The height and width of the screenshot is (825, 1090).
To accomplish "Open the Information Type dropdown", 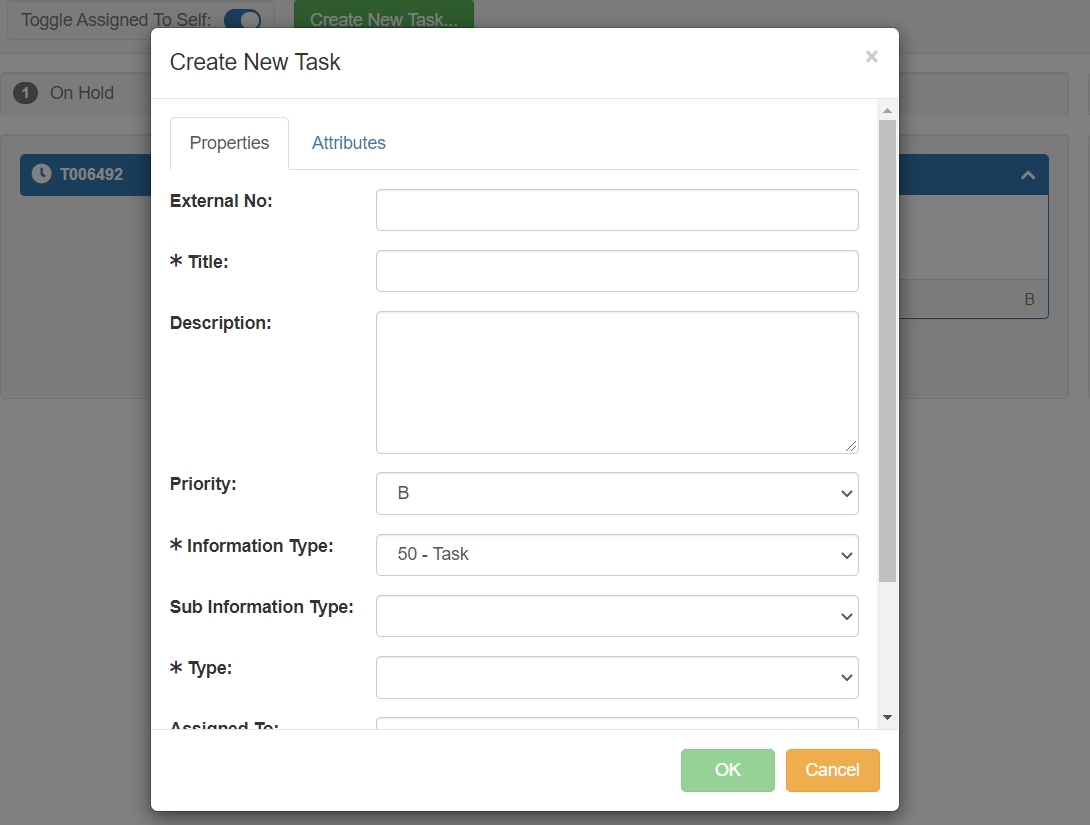I will 617,555.
